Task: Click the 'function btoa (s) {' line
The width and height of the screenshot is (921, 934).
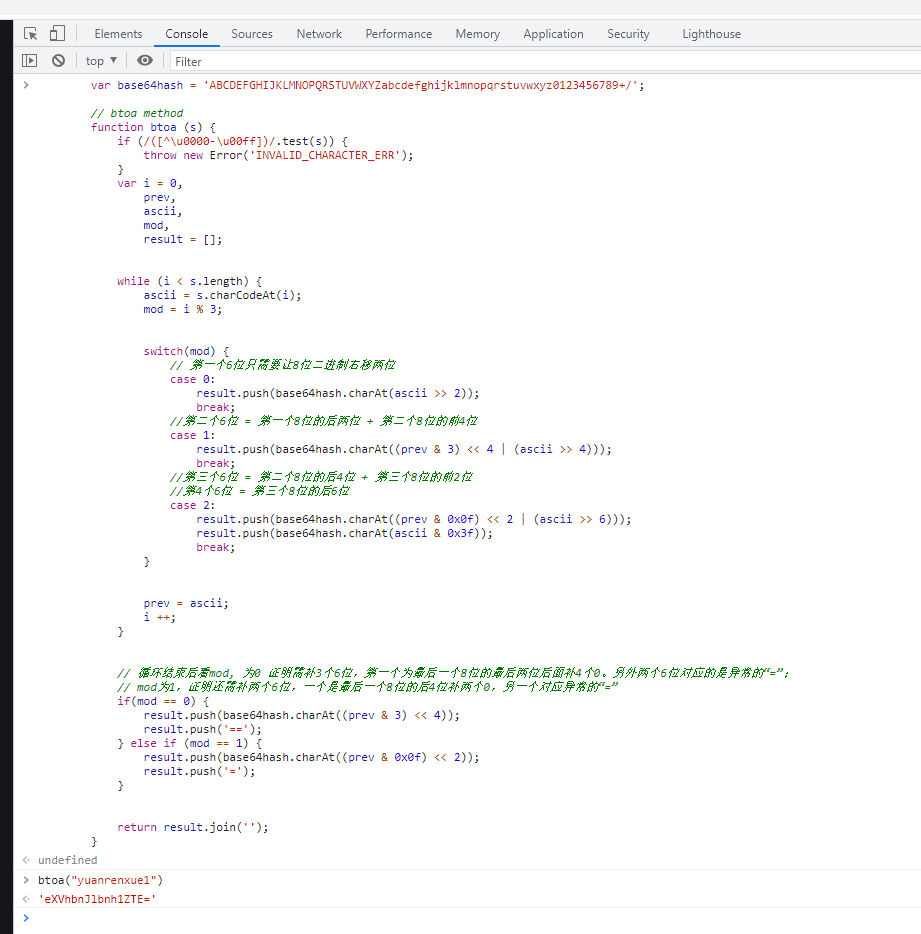Action: [x=153, y=127]
